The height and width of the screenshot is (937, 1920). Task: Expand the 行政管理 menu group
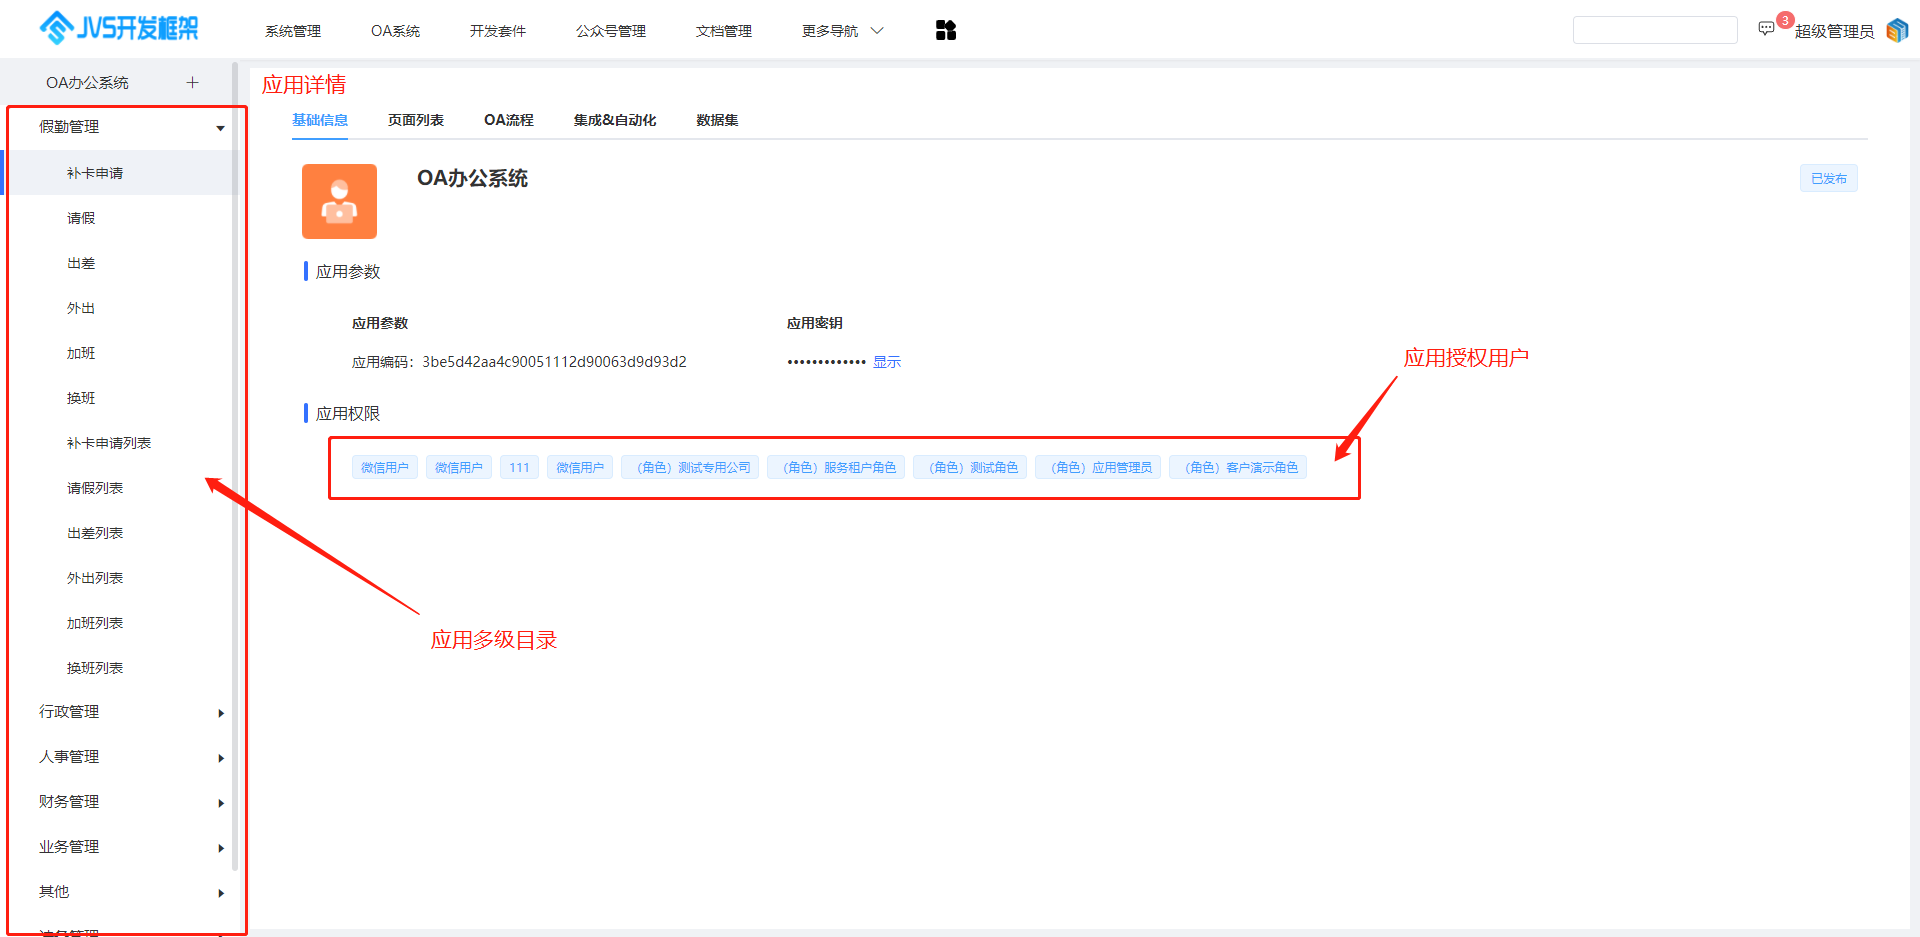(127, 712)
